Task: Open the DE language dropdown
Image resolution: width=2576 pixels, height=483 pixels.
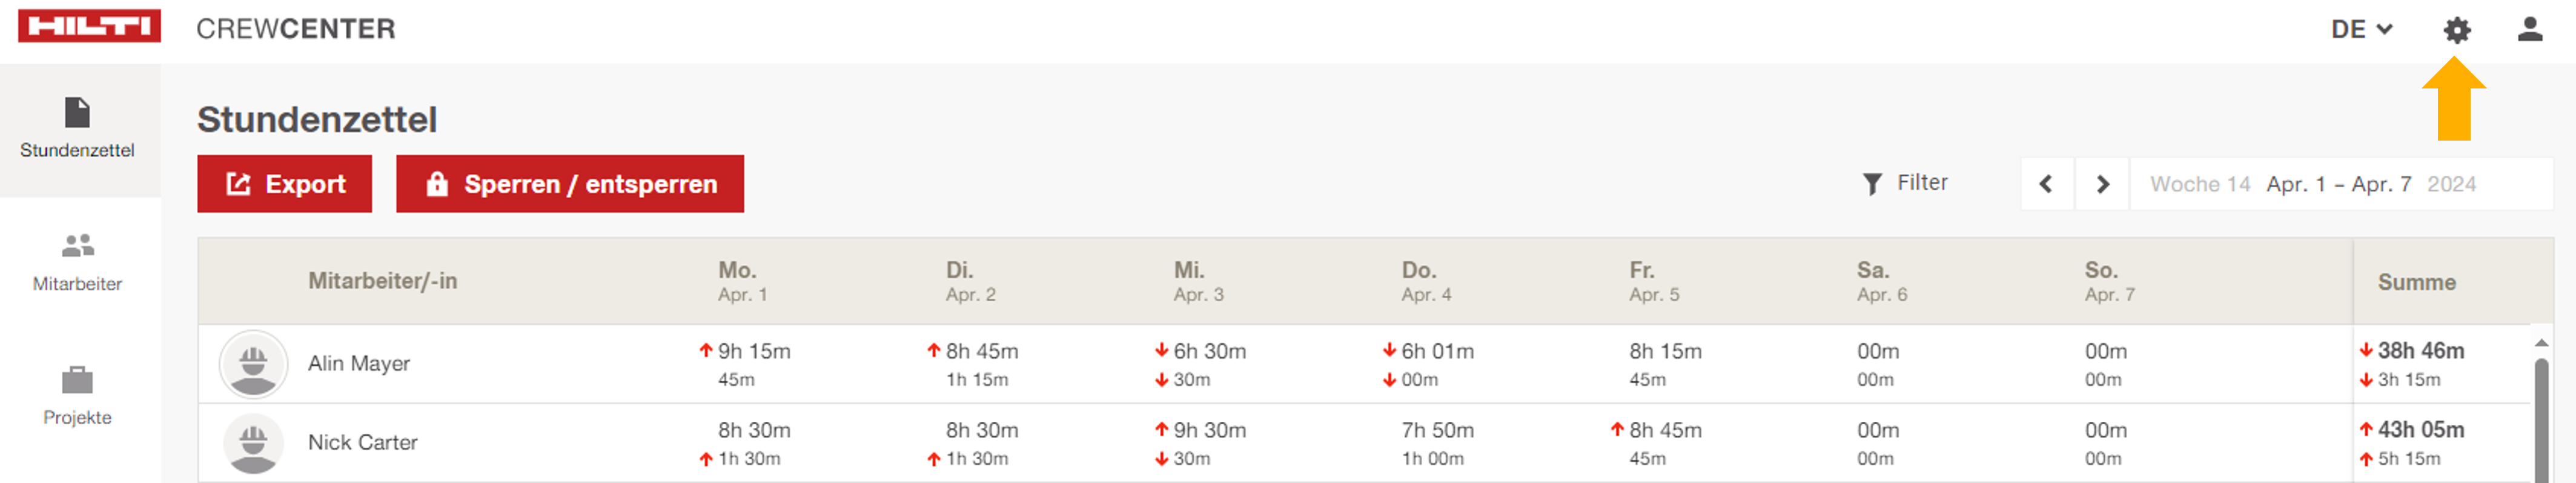Action: (2361, 30)
